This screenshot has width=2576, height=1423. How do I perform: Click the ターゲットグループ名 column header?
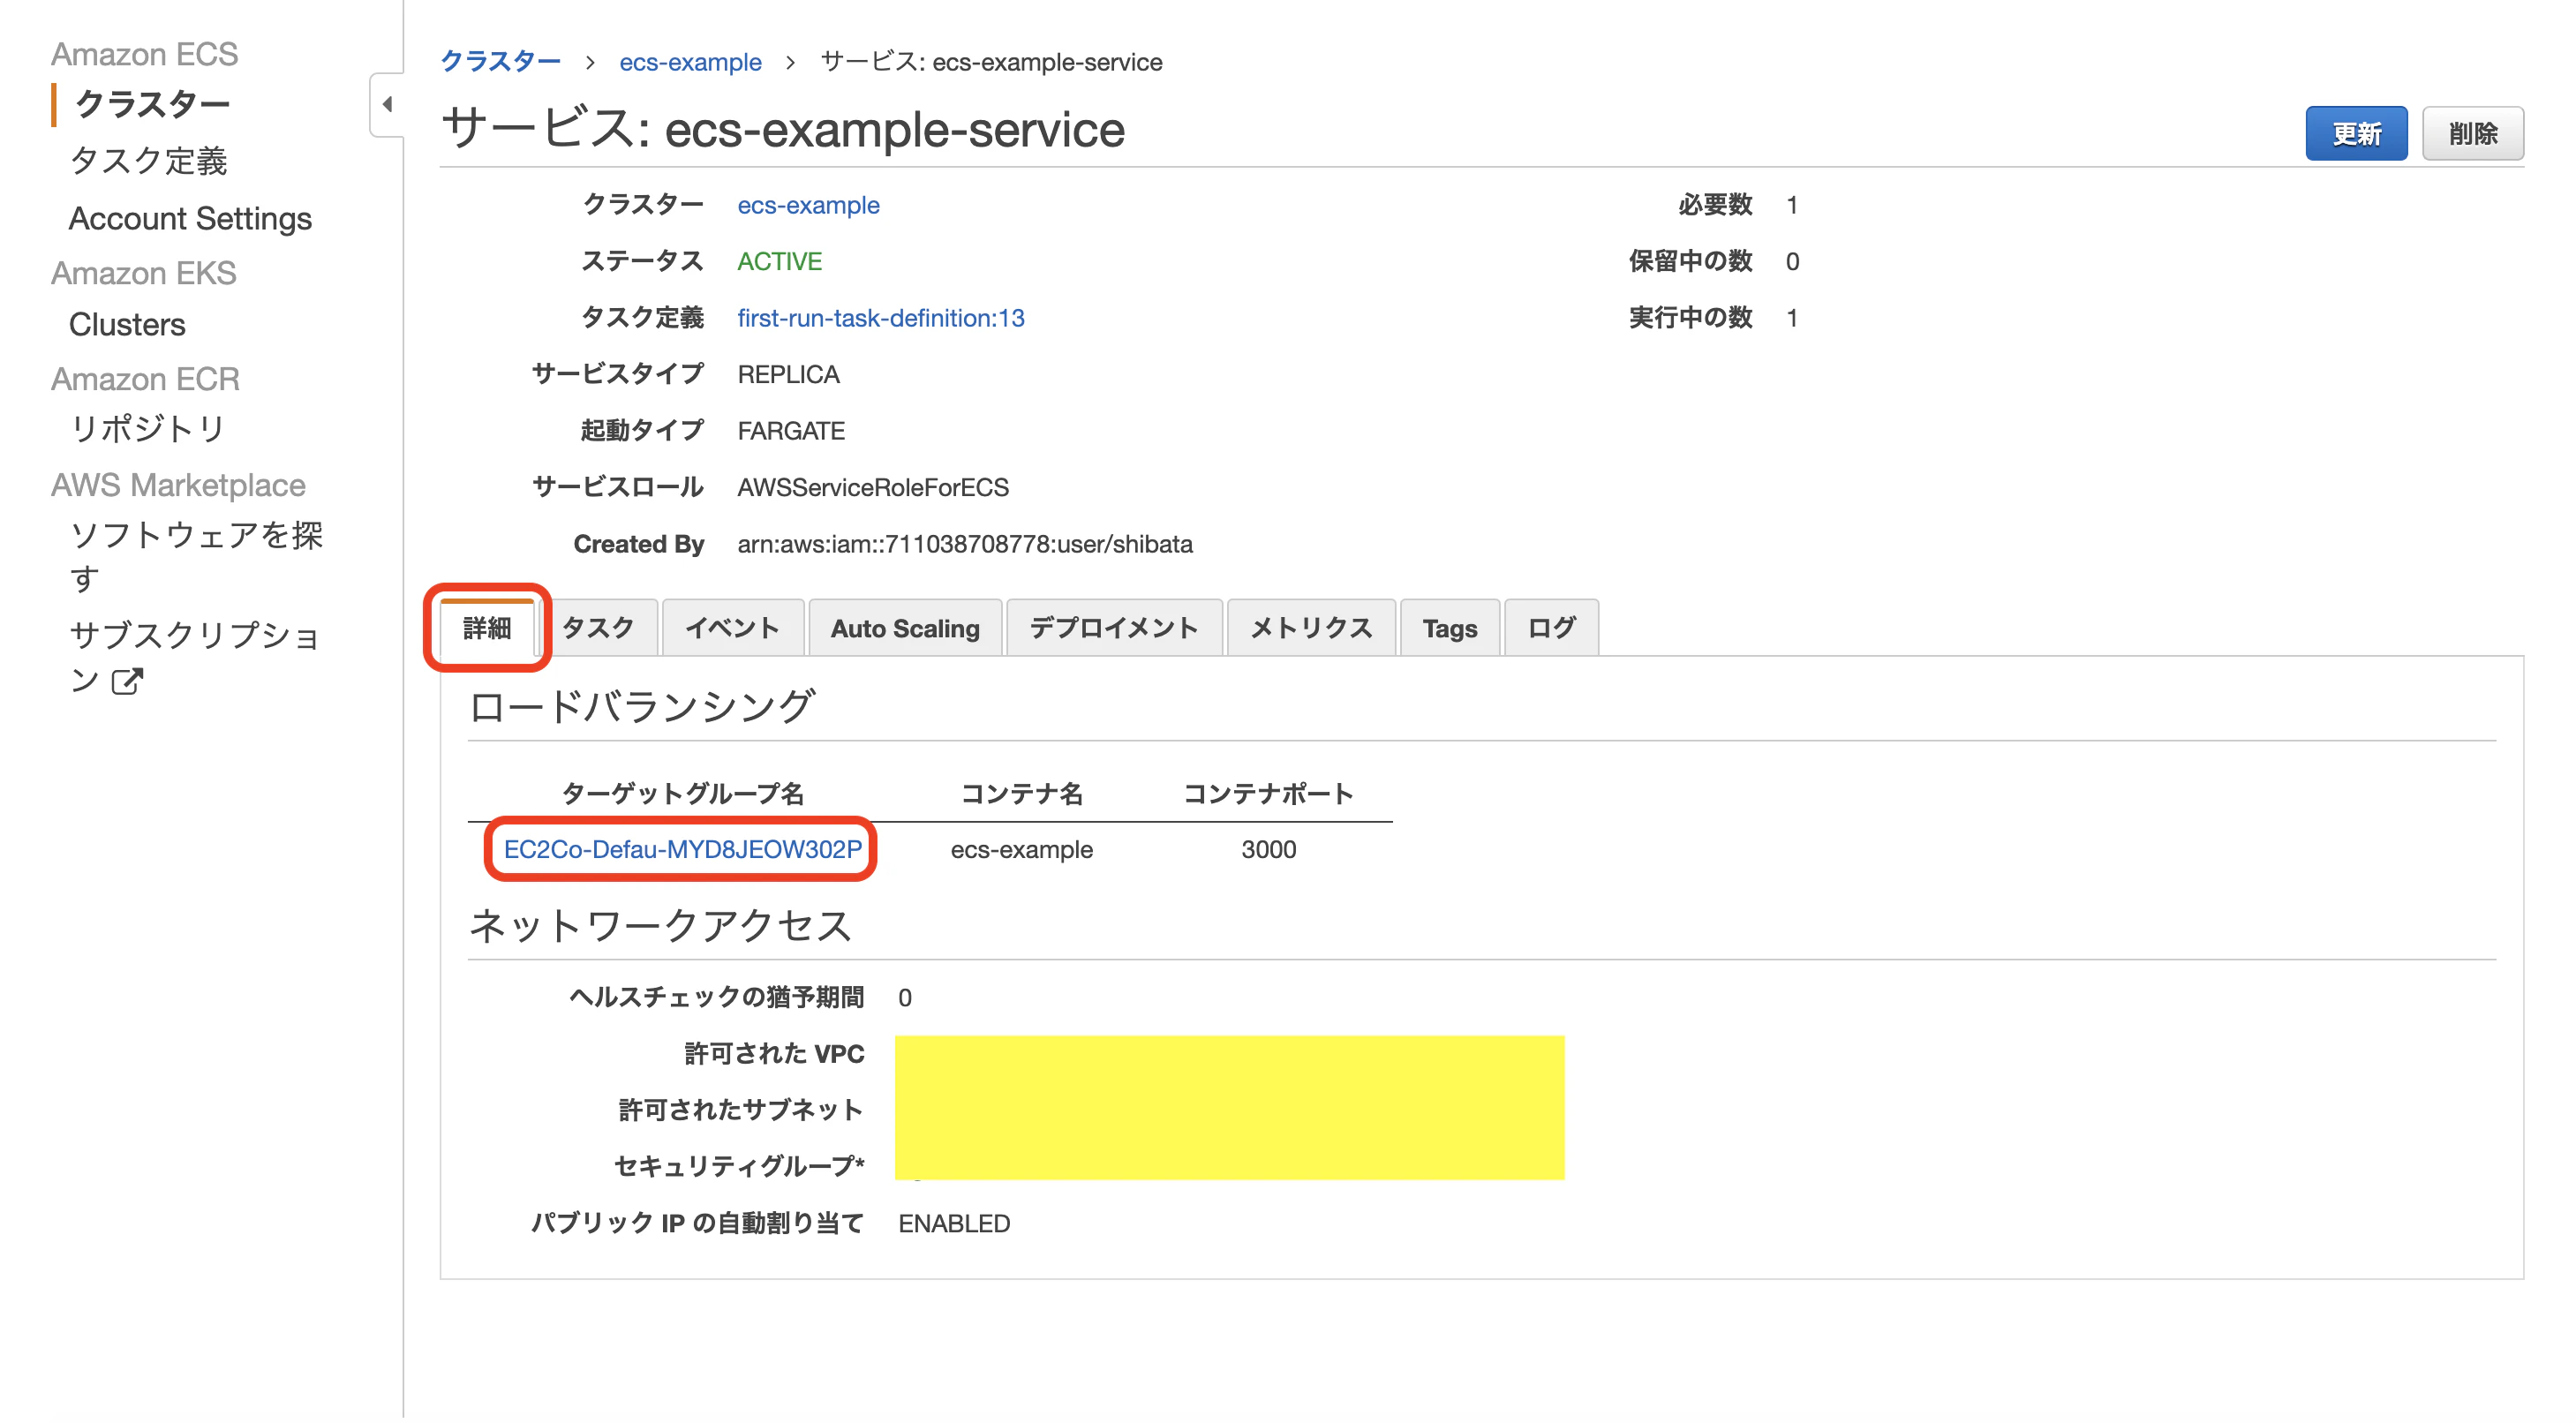(682, 793)
